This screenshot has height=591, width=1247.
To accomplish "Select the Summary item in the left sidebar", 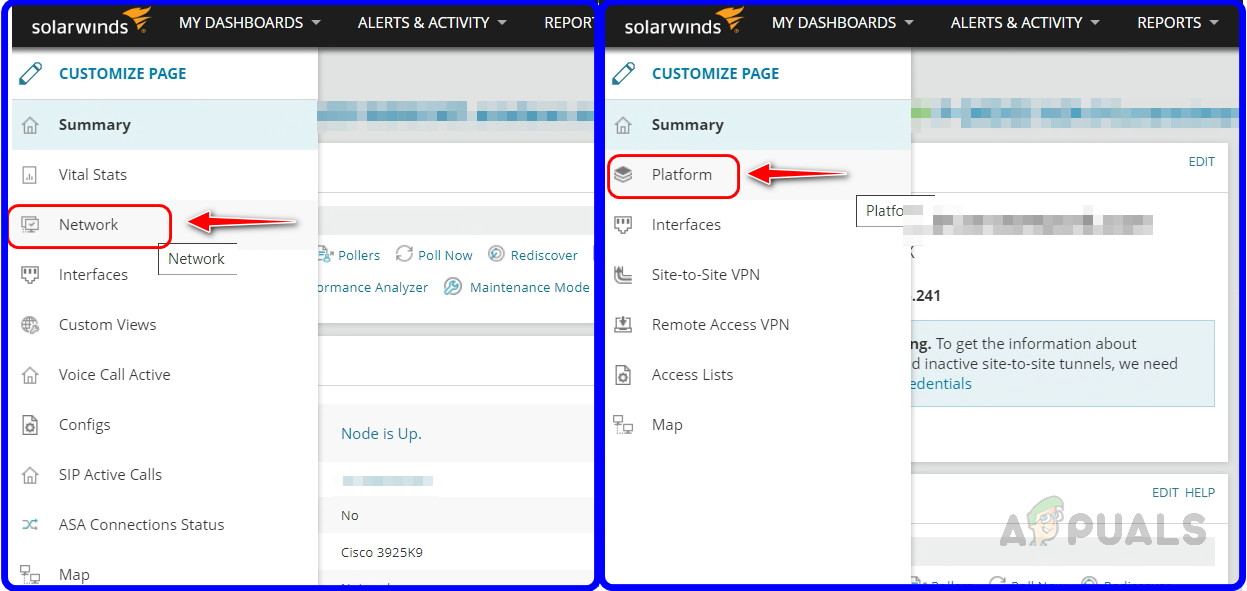I will click(165, 125).
